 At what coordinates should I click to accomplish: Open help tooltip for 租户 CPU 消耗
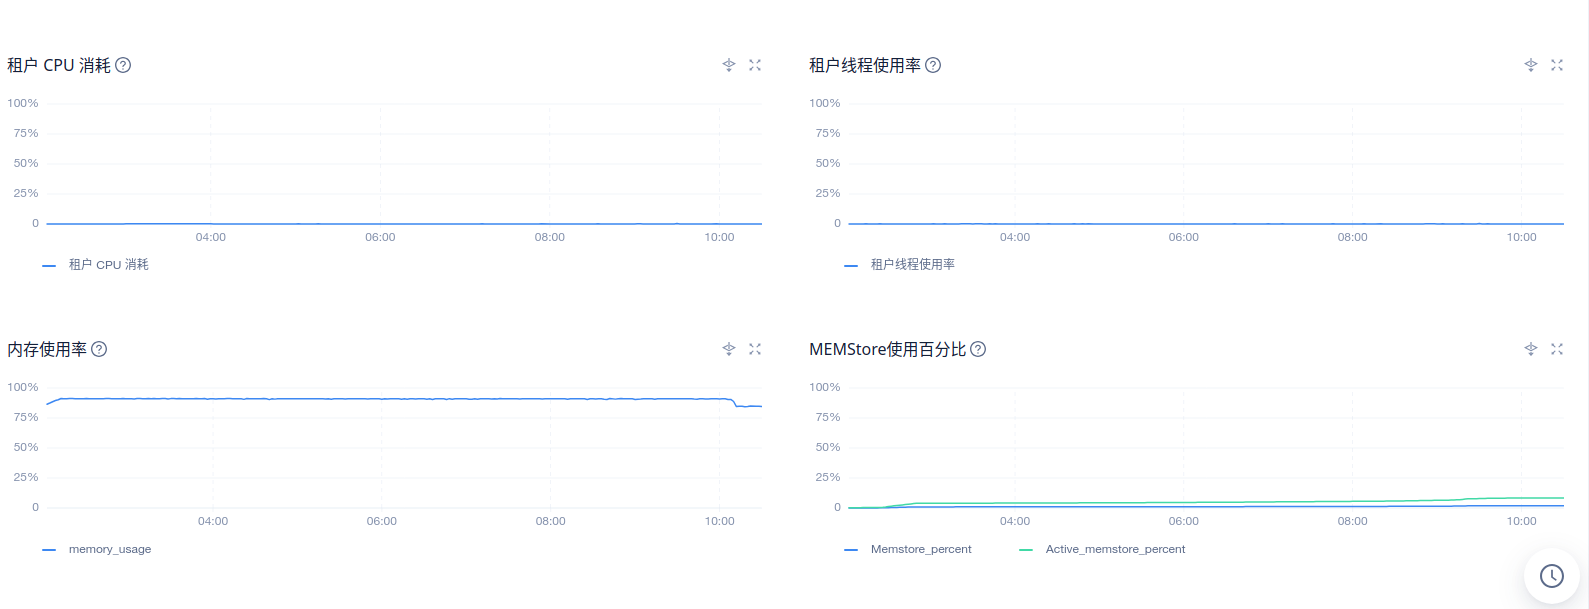pos(123,65)
